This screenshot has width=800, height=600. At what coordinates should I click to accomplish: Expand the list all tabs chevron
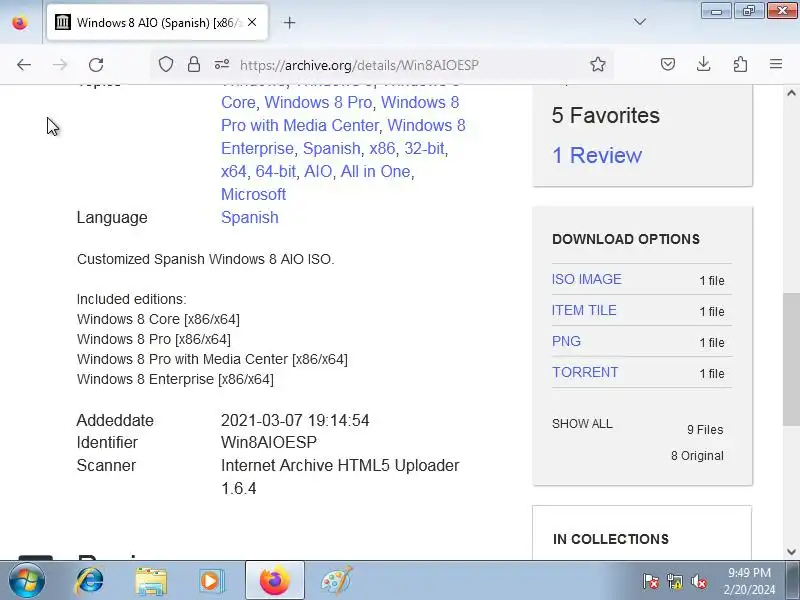[x=640, y=22]
